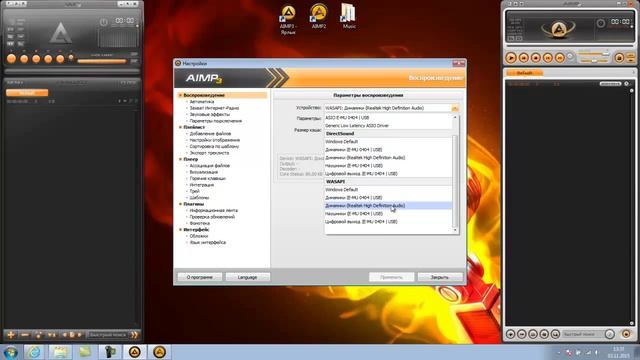Click the device list scrollbar down arrow
This screenshot has width=640, height=360.
455,230
